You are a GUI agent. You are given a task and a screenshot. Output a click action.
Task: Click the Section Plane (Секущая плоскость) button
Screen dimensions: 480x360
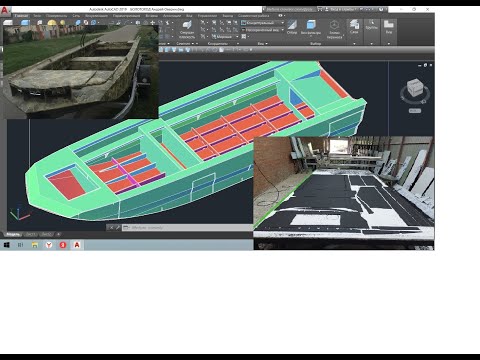tap(187, 29)
